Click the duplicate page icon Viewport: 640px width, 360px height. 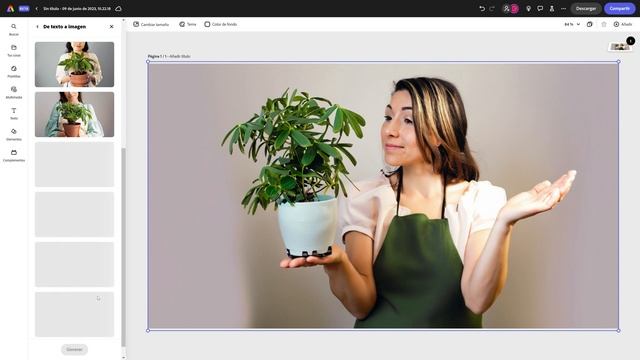(590, 24)
